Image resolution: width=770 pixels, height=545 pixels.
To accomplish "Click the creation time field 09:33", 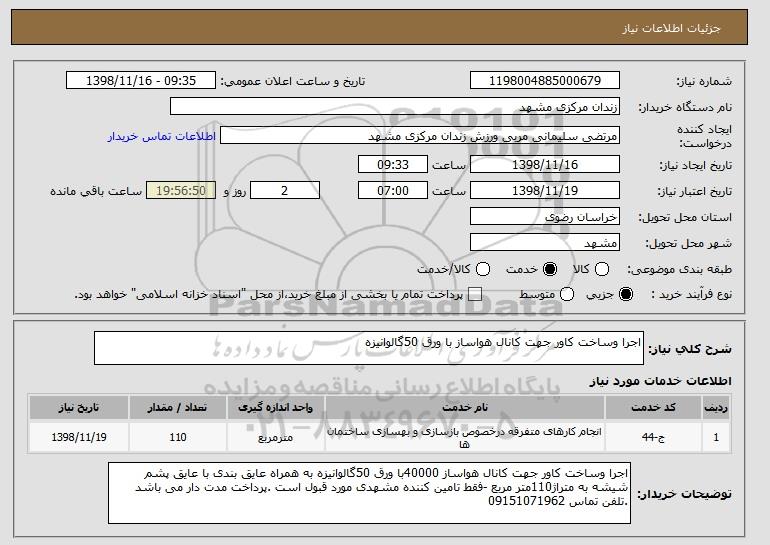I will [393, 164].
